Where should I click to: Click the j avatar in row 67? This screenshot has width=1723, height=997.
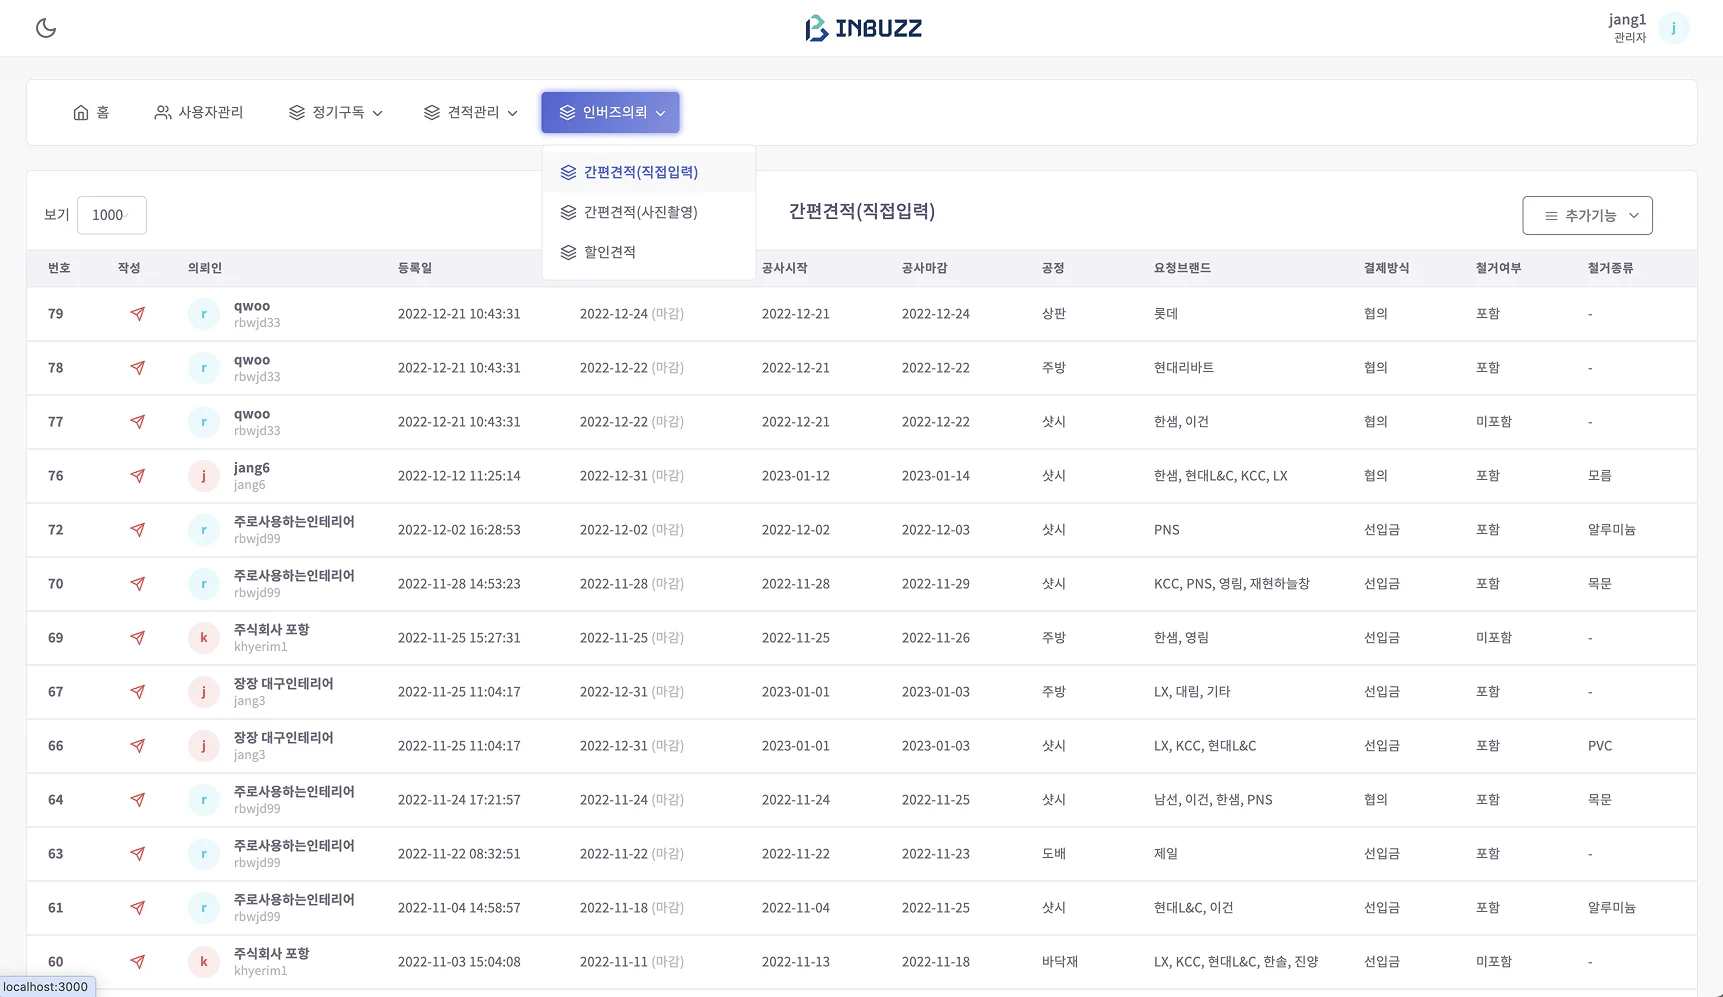coord(204,692)
